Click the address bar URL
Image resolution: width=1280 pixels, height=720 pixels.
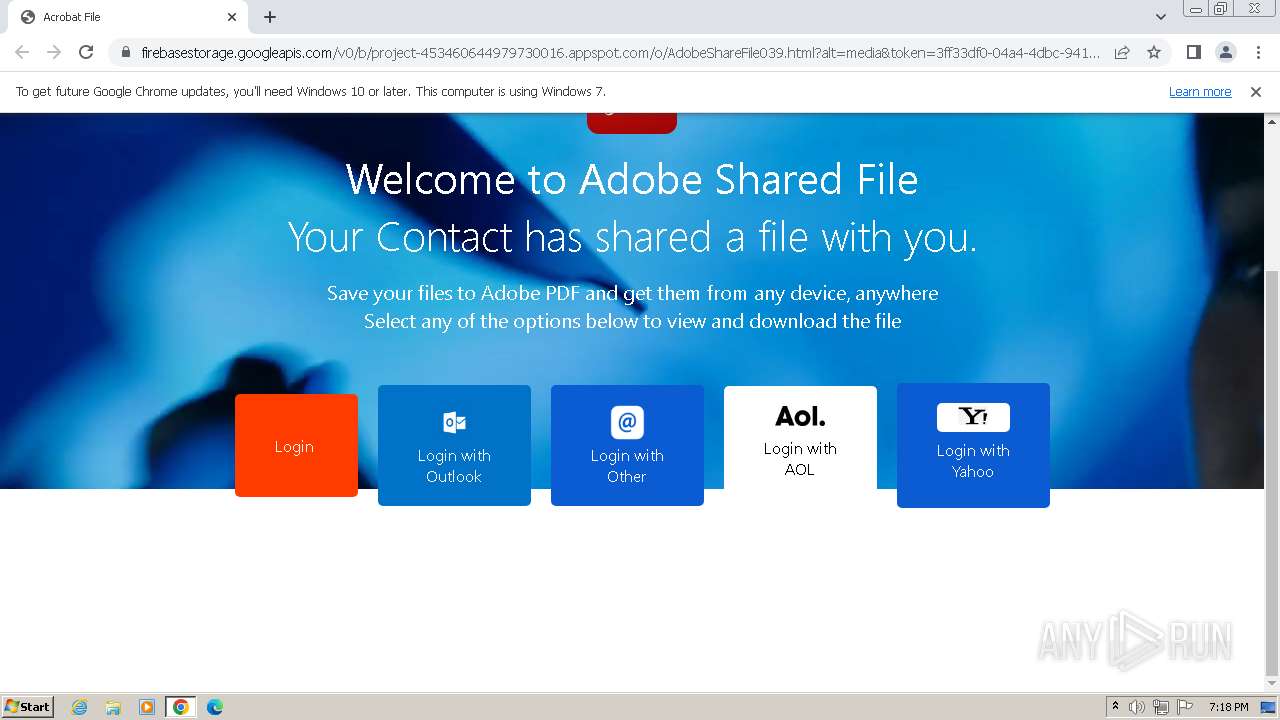coord(620,52)
